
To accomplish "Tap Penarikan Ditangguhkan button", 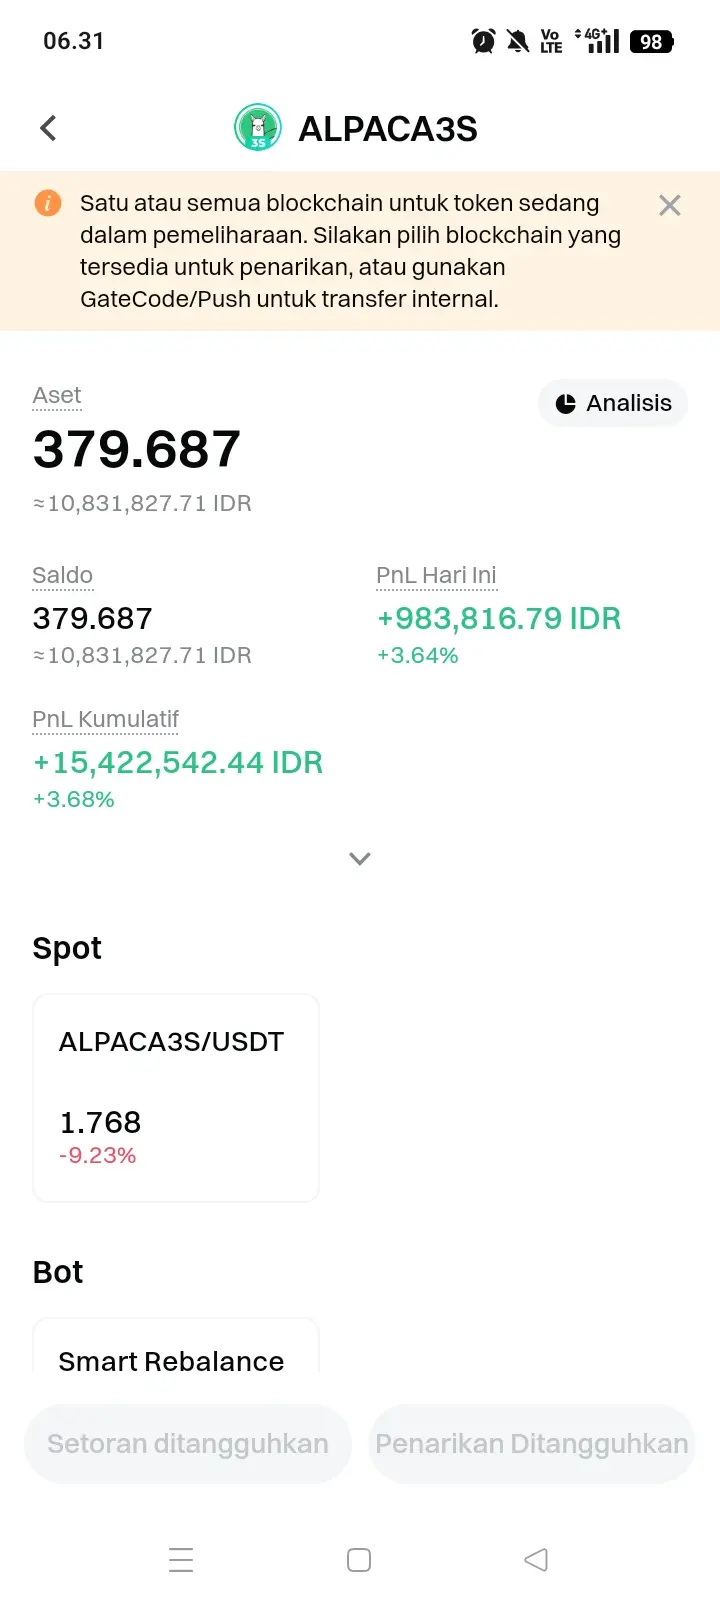I will [x=532, y=1444].
